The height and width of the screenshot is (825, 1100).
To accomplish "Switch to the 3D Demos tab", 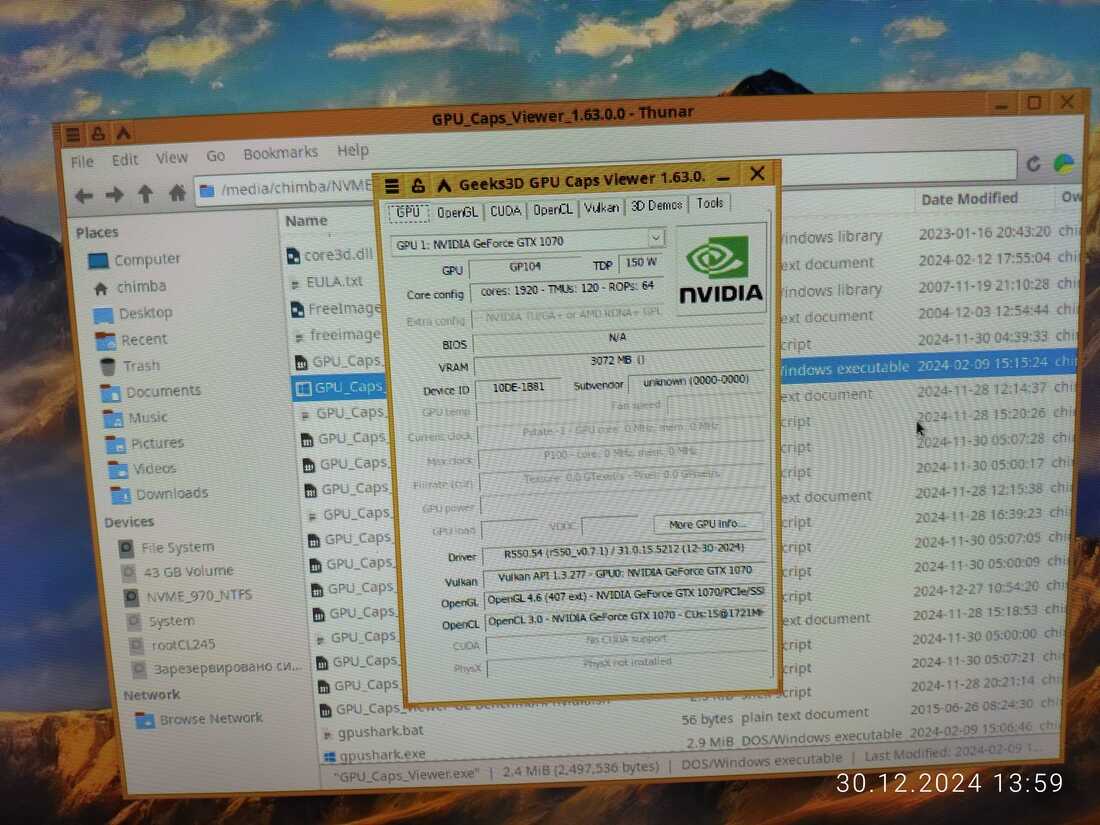I will click(x=656, y=205).
